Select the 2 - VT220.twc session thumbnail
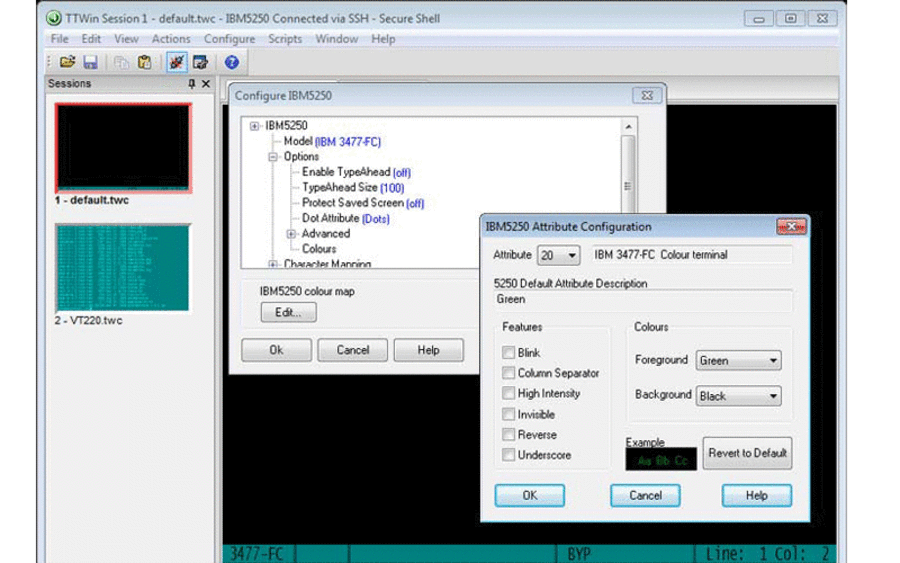The width and height of the screenshot is (900, 563). pos(122,267)
